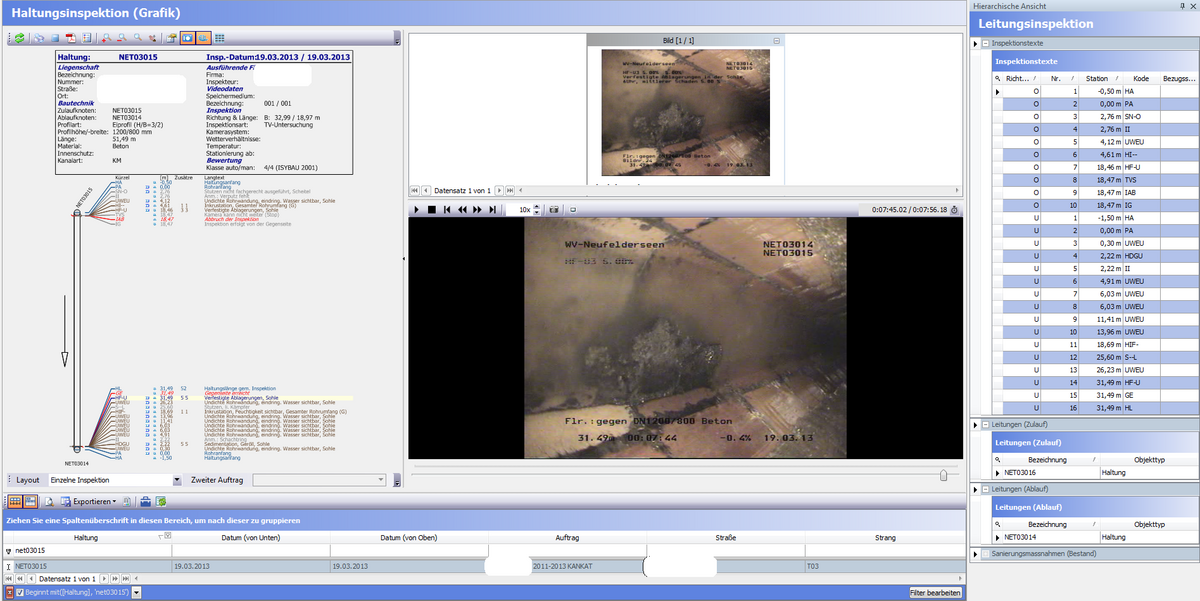Click the video timeline slider handle
1200x601 pixels.
[x=943, y=476]
